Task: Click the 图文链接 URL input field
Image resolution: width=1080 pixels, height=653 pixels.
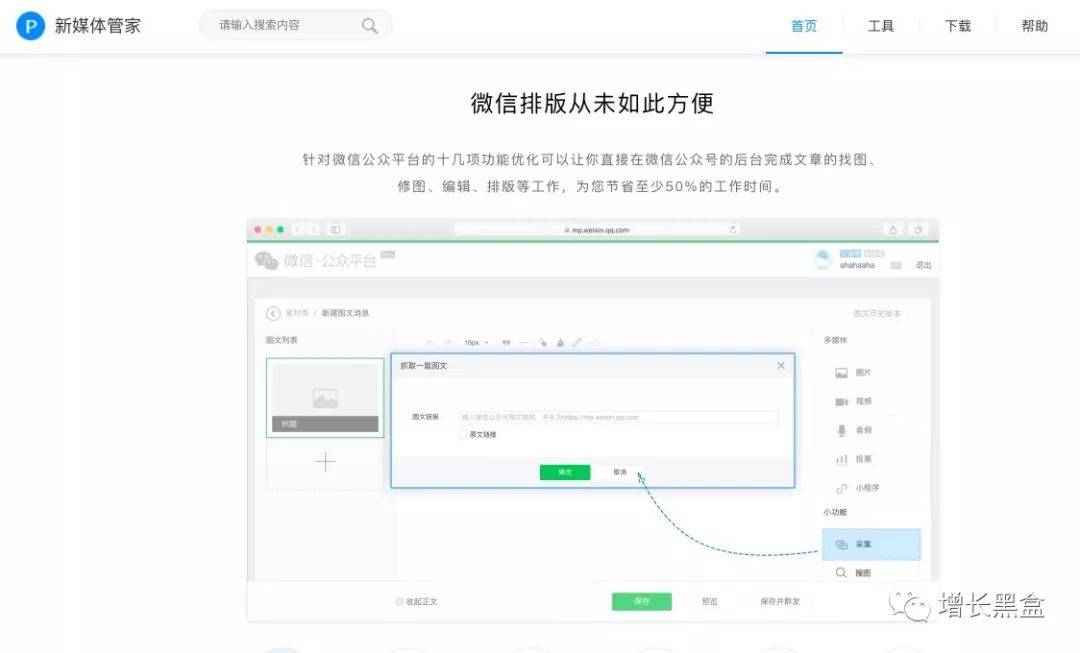Action: pos(619,417)
